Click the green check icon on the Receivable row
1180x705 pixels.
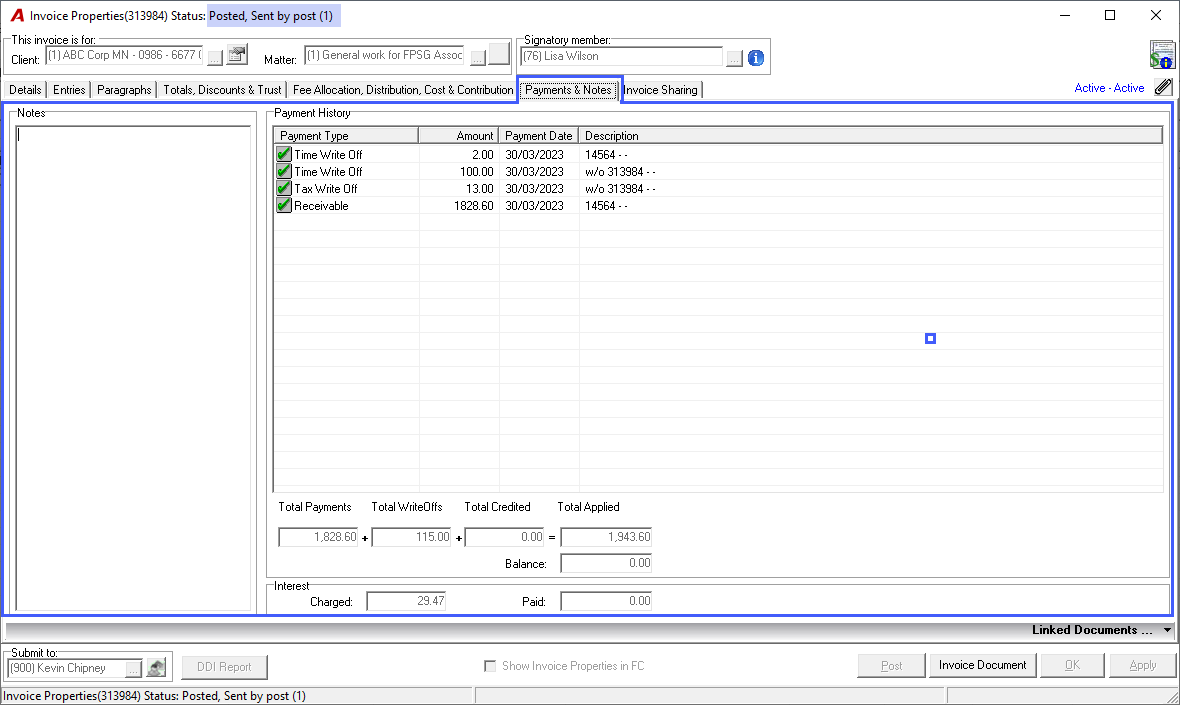pos(284,205)
